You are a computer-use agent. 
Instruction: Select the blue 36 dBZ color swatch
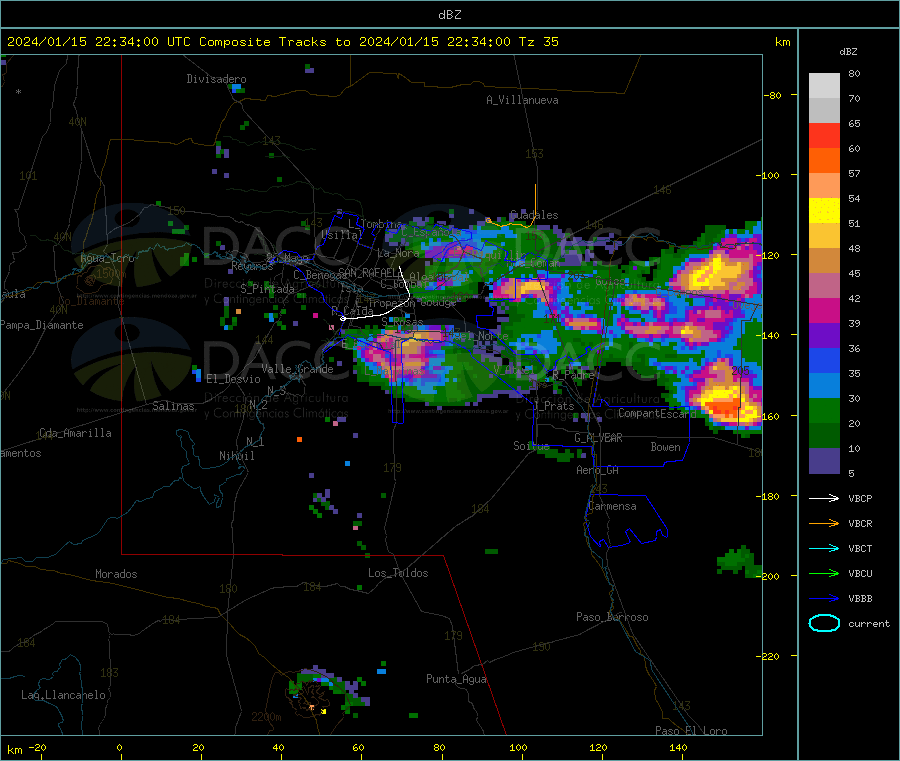824,360
